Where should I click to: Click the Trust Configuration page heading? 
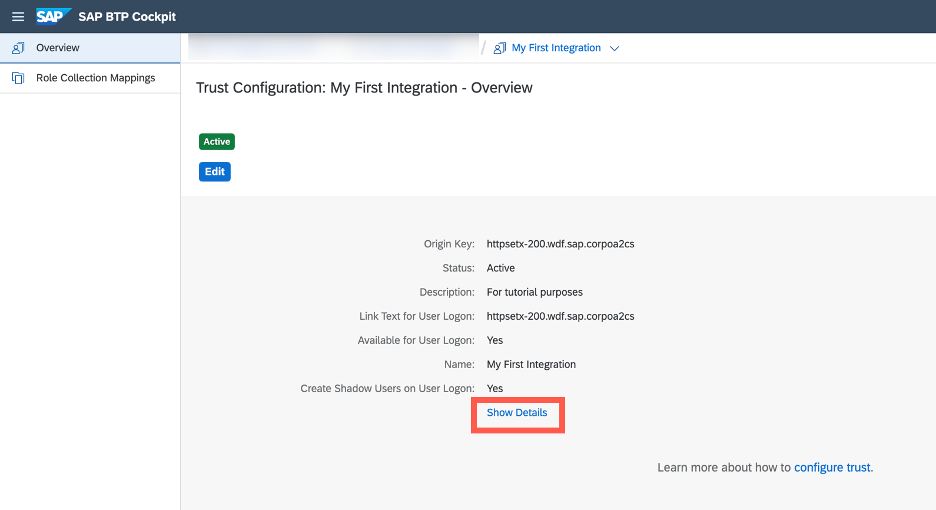pyautogui.click(x=364, y=88)
